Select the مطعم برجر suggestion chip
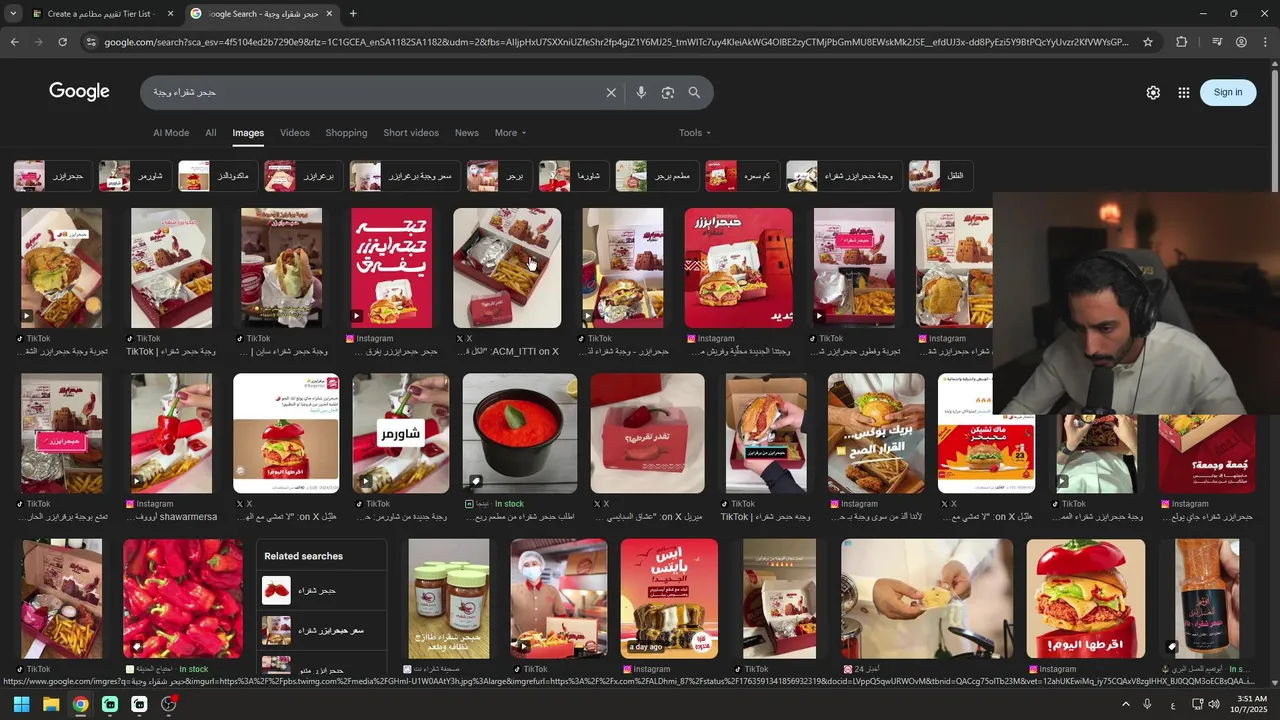The height and width of the screenshot is (720, 1280). [656, 176]
